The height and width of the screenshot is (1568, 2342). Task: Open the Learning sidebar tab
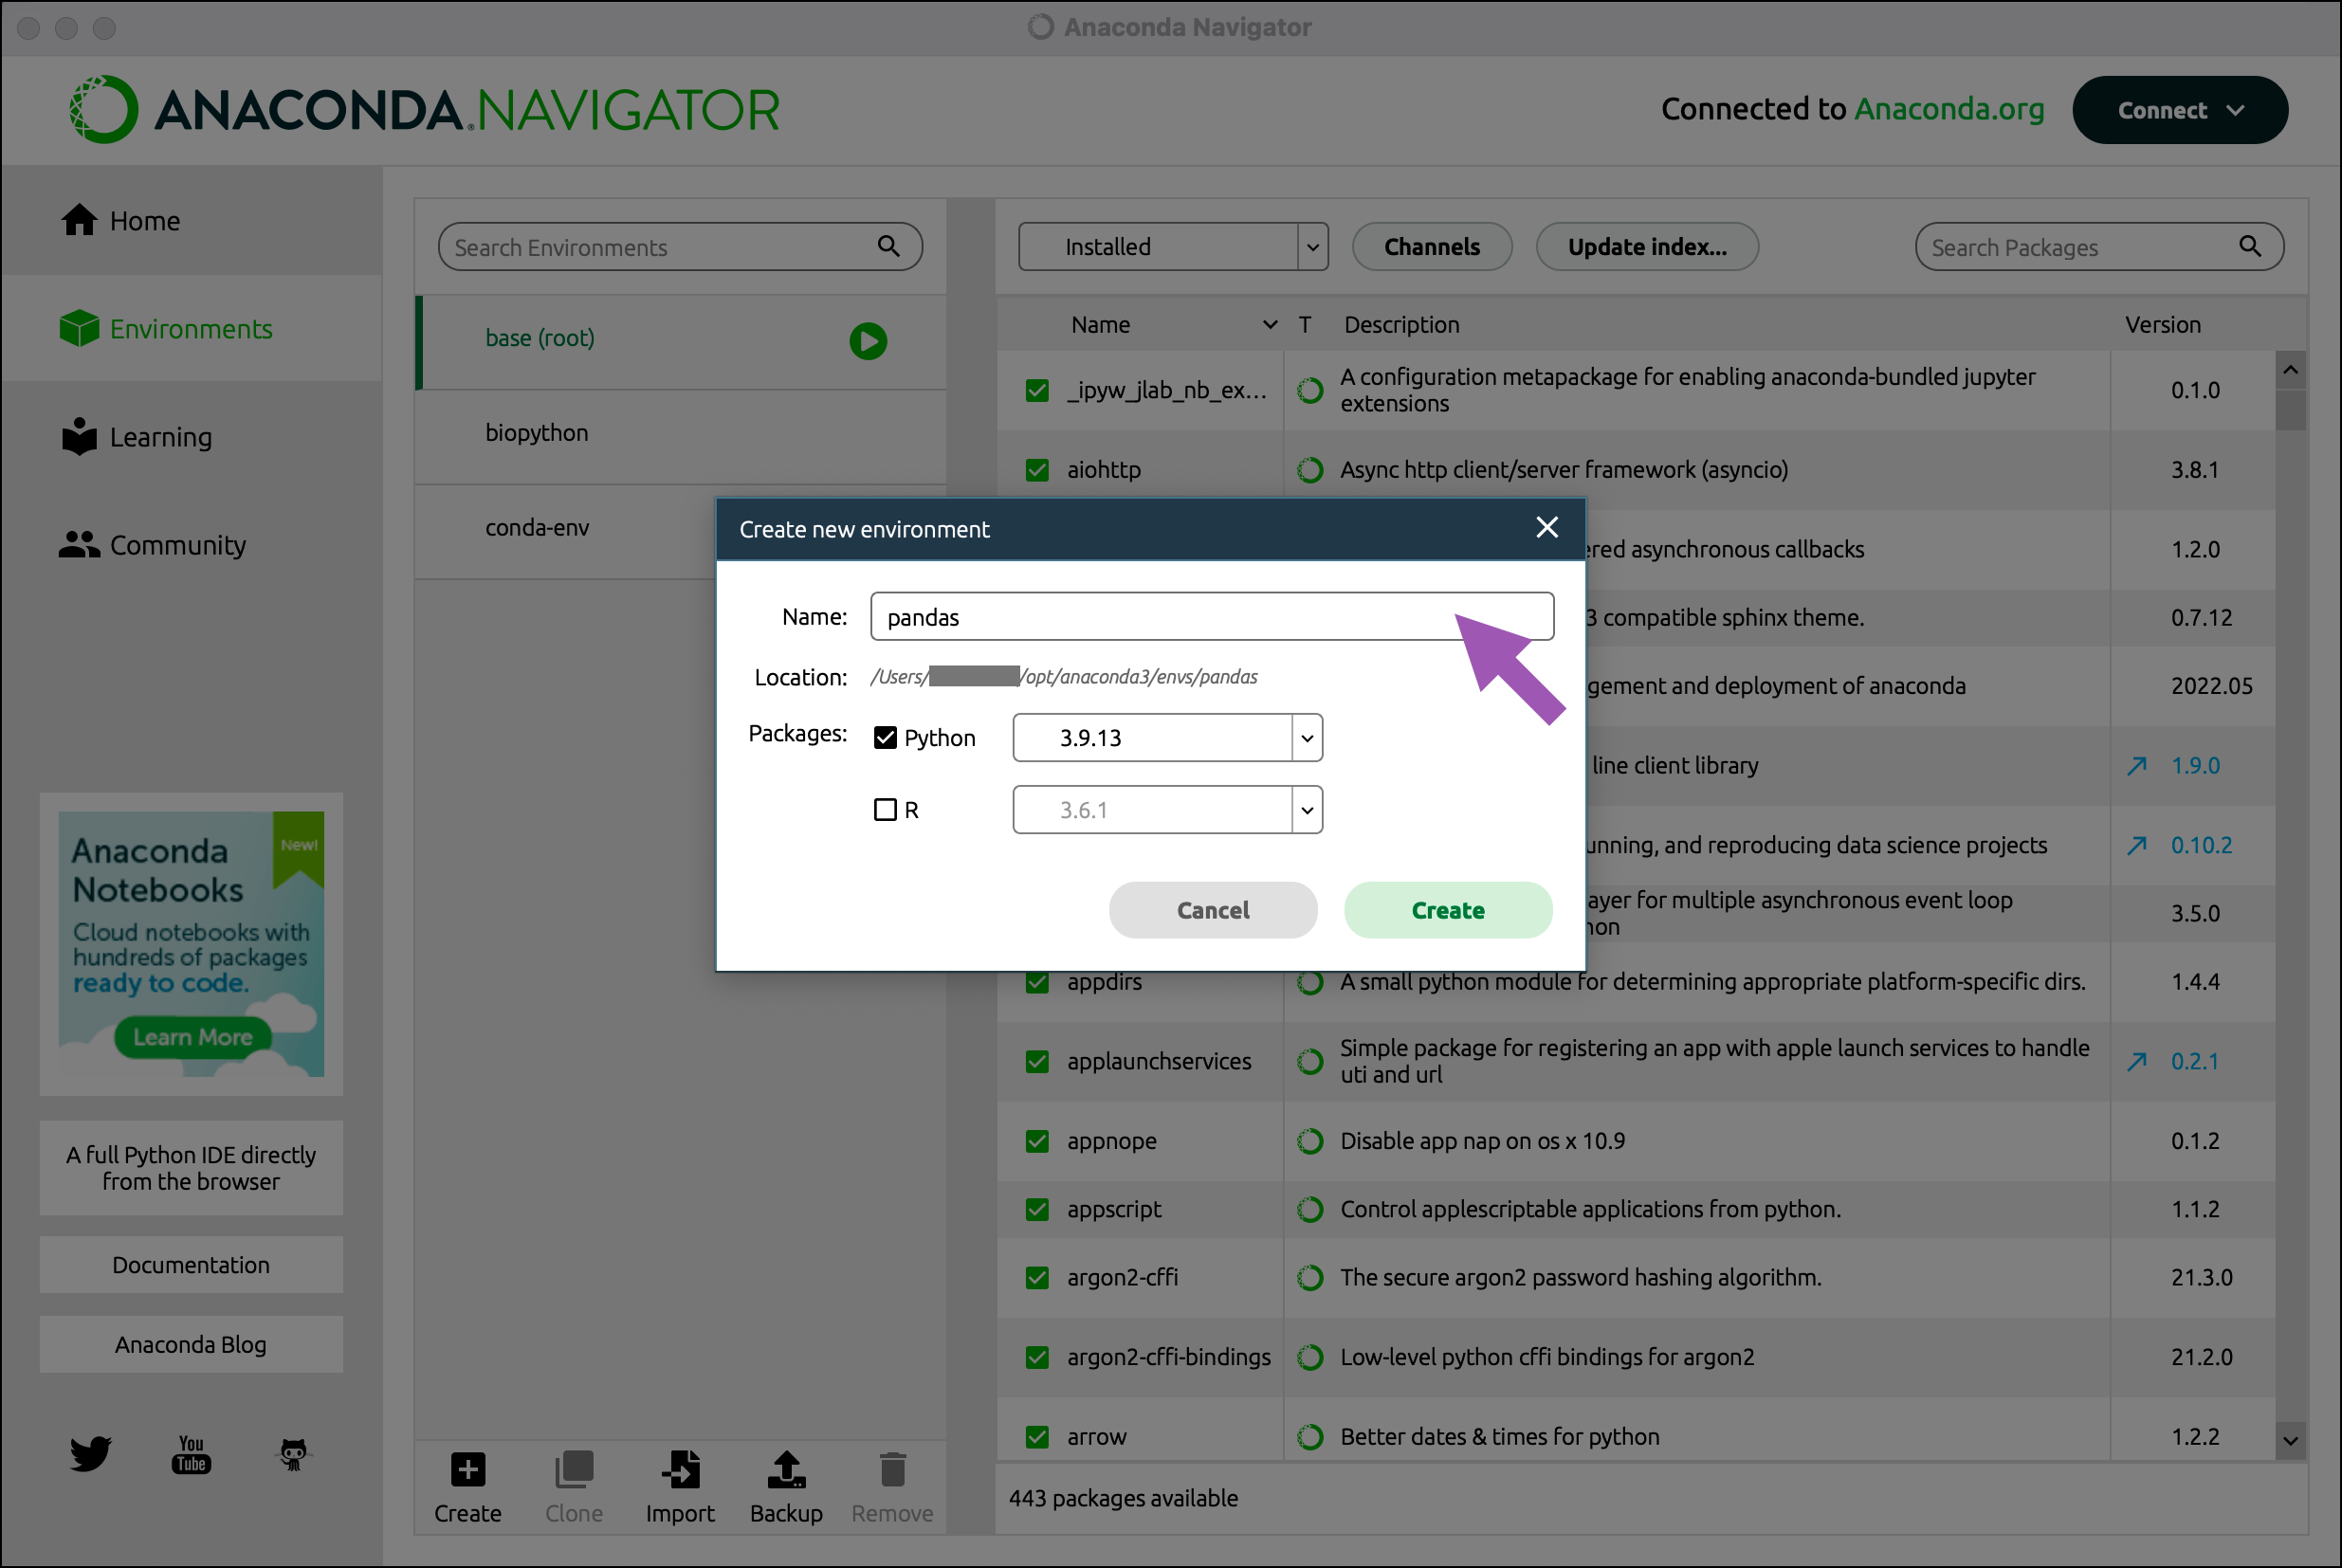(160, 437)
